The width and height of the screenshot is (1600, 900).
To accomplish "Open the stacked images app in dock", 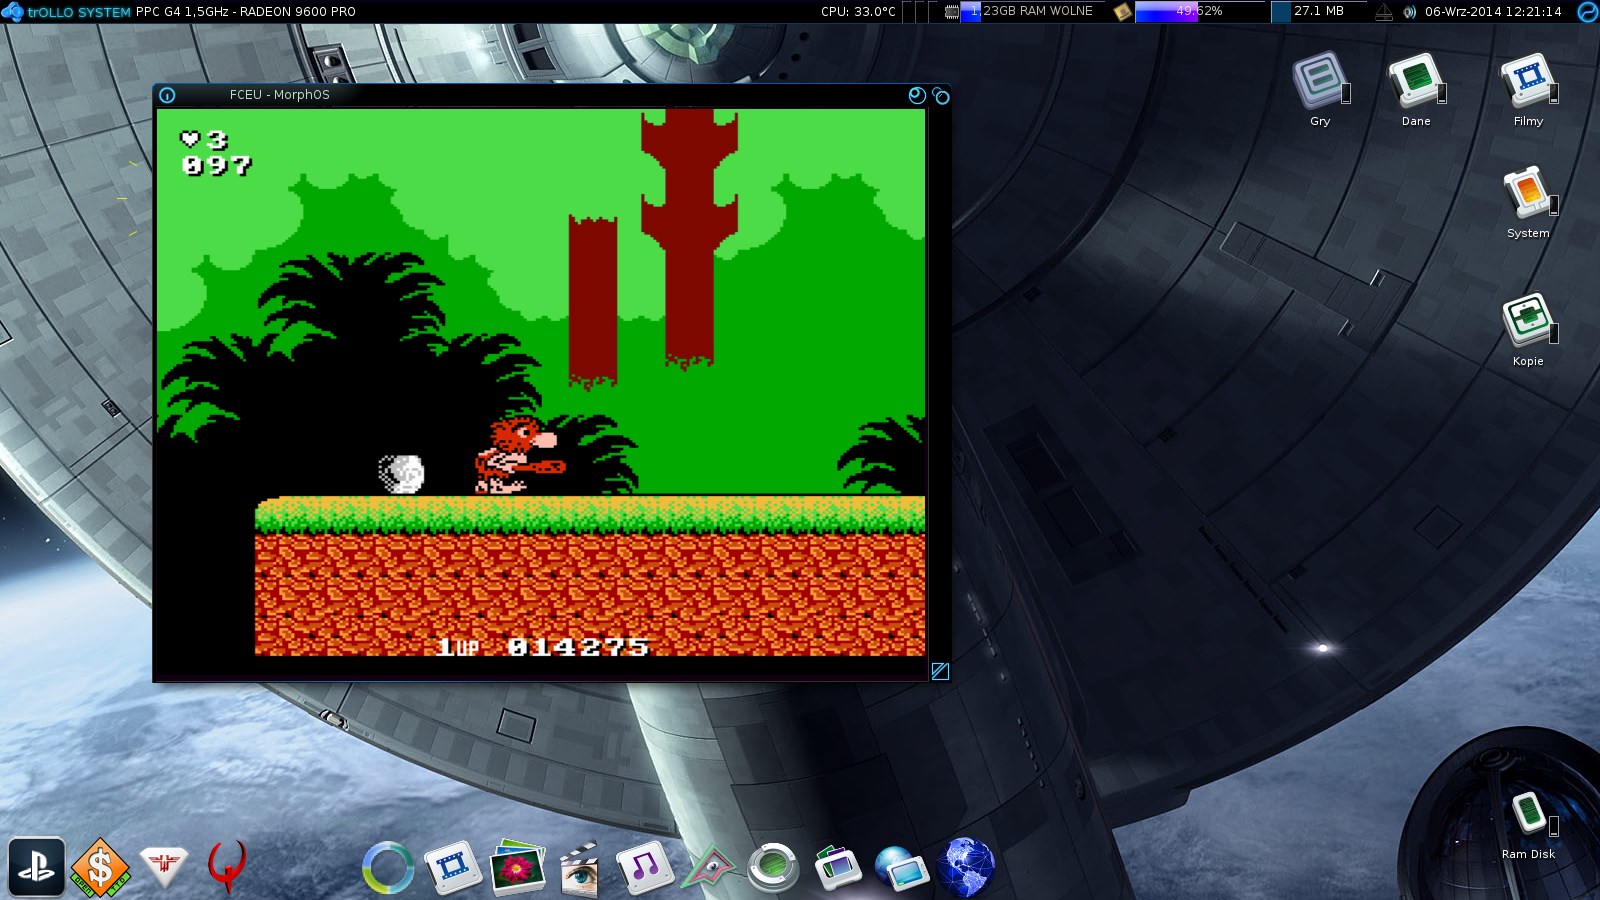I will (837, 867).
